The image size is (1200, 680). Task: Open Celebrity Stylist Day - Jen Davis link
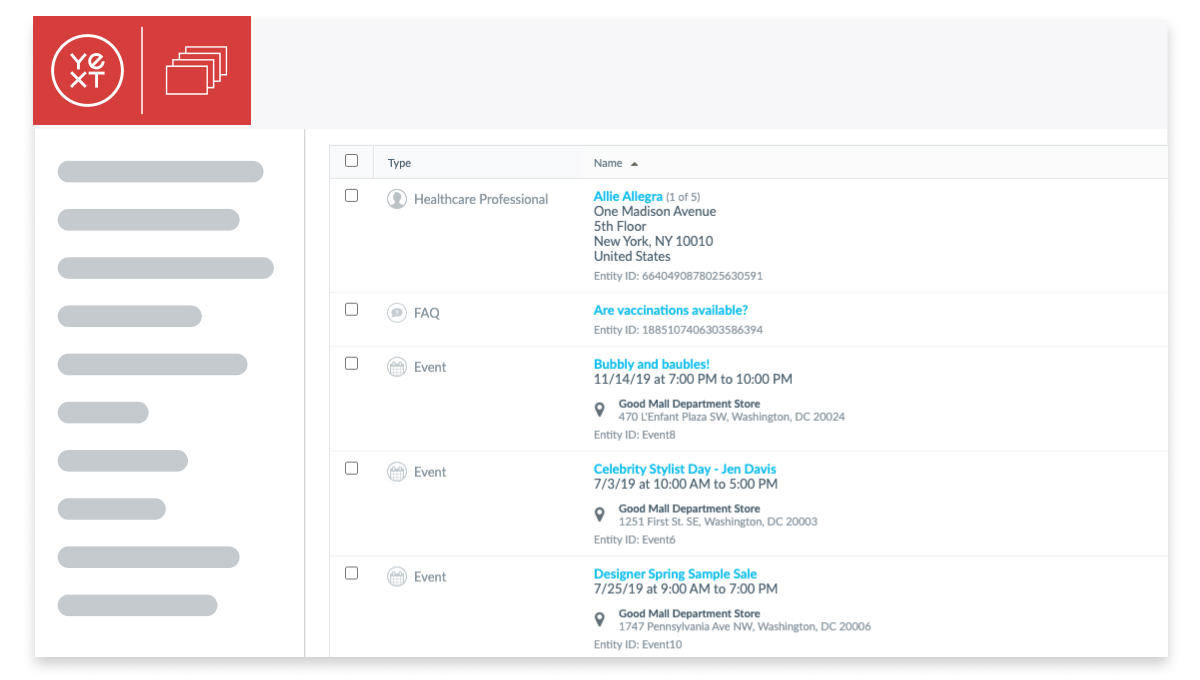(685, 469)
